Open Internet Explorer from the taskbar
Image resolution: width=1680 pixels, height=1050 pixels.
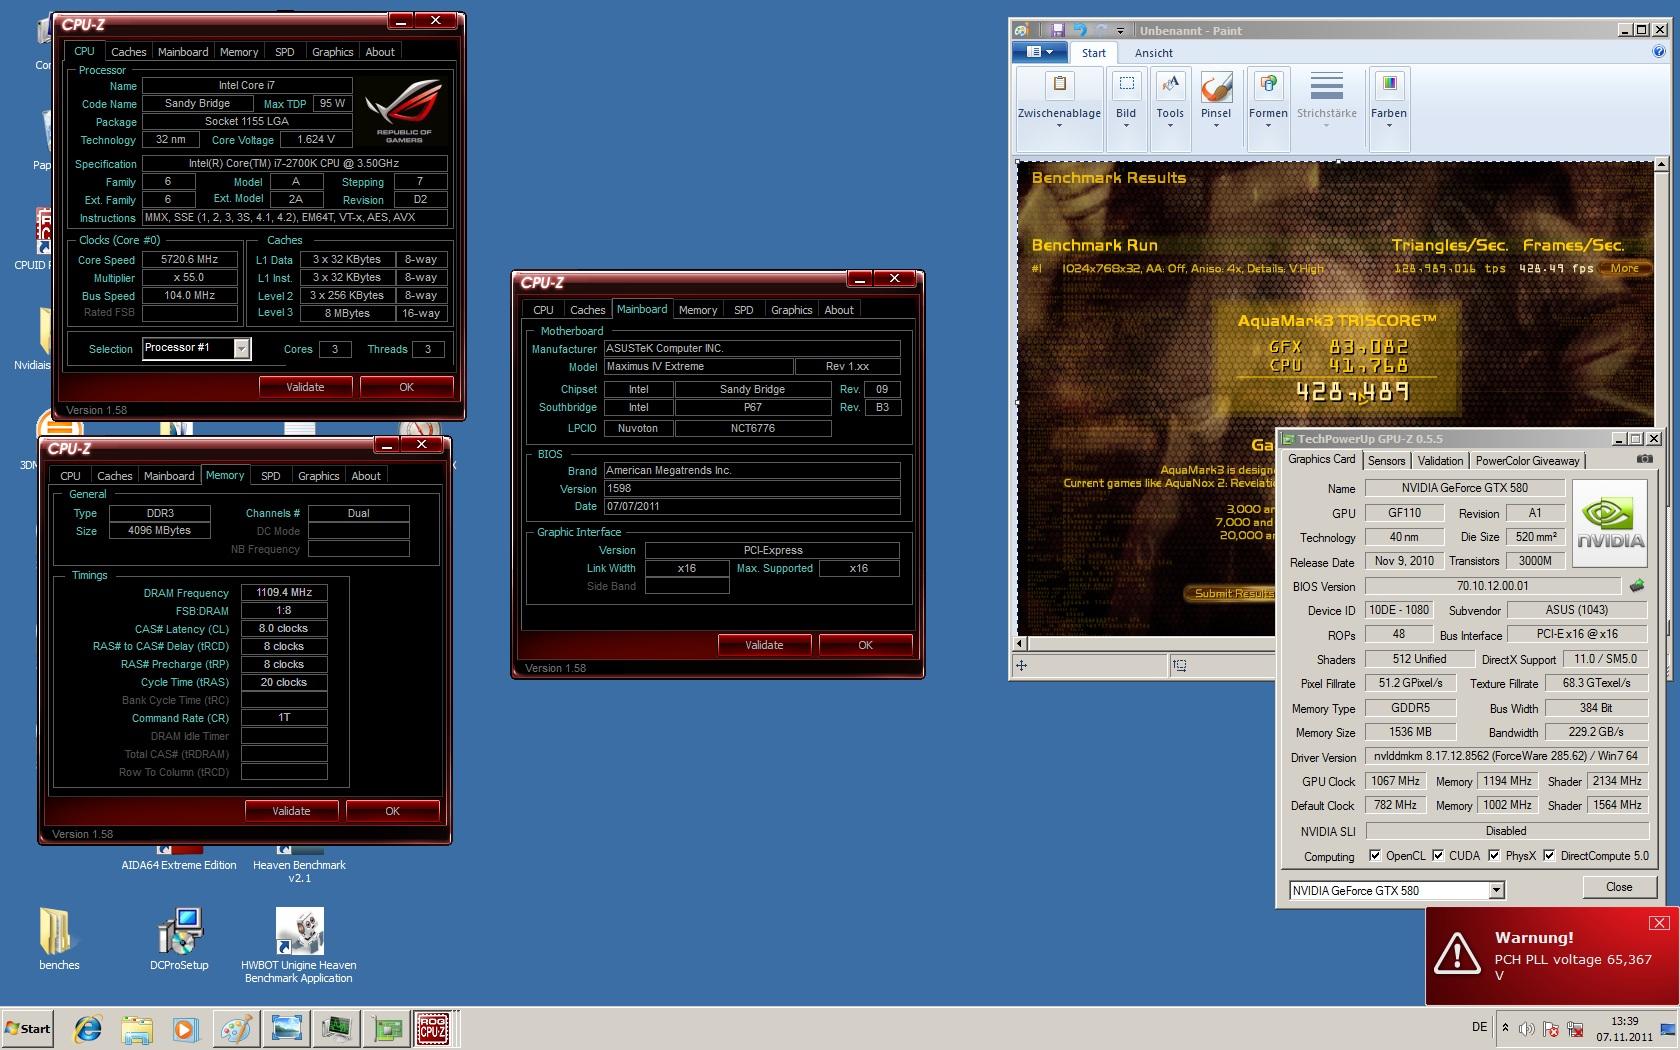(88, 1028)
